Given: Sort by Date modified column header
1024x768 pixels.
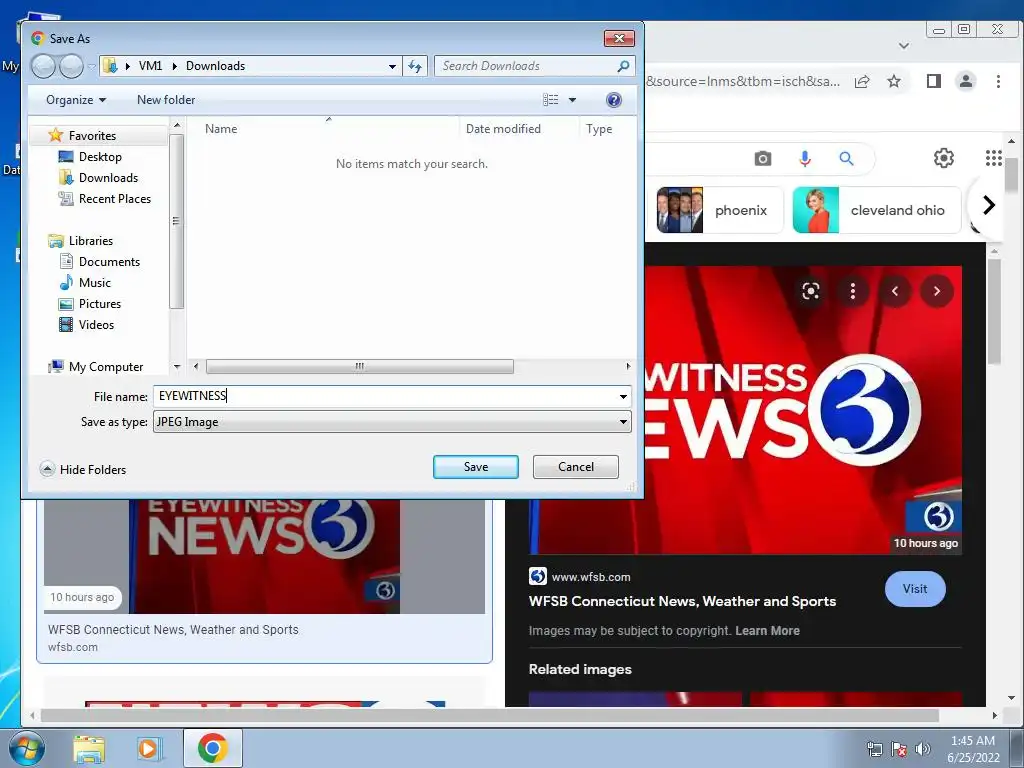Looking at the screenshot, I should pyautogui.click(x=503, y=129).
